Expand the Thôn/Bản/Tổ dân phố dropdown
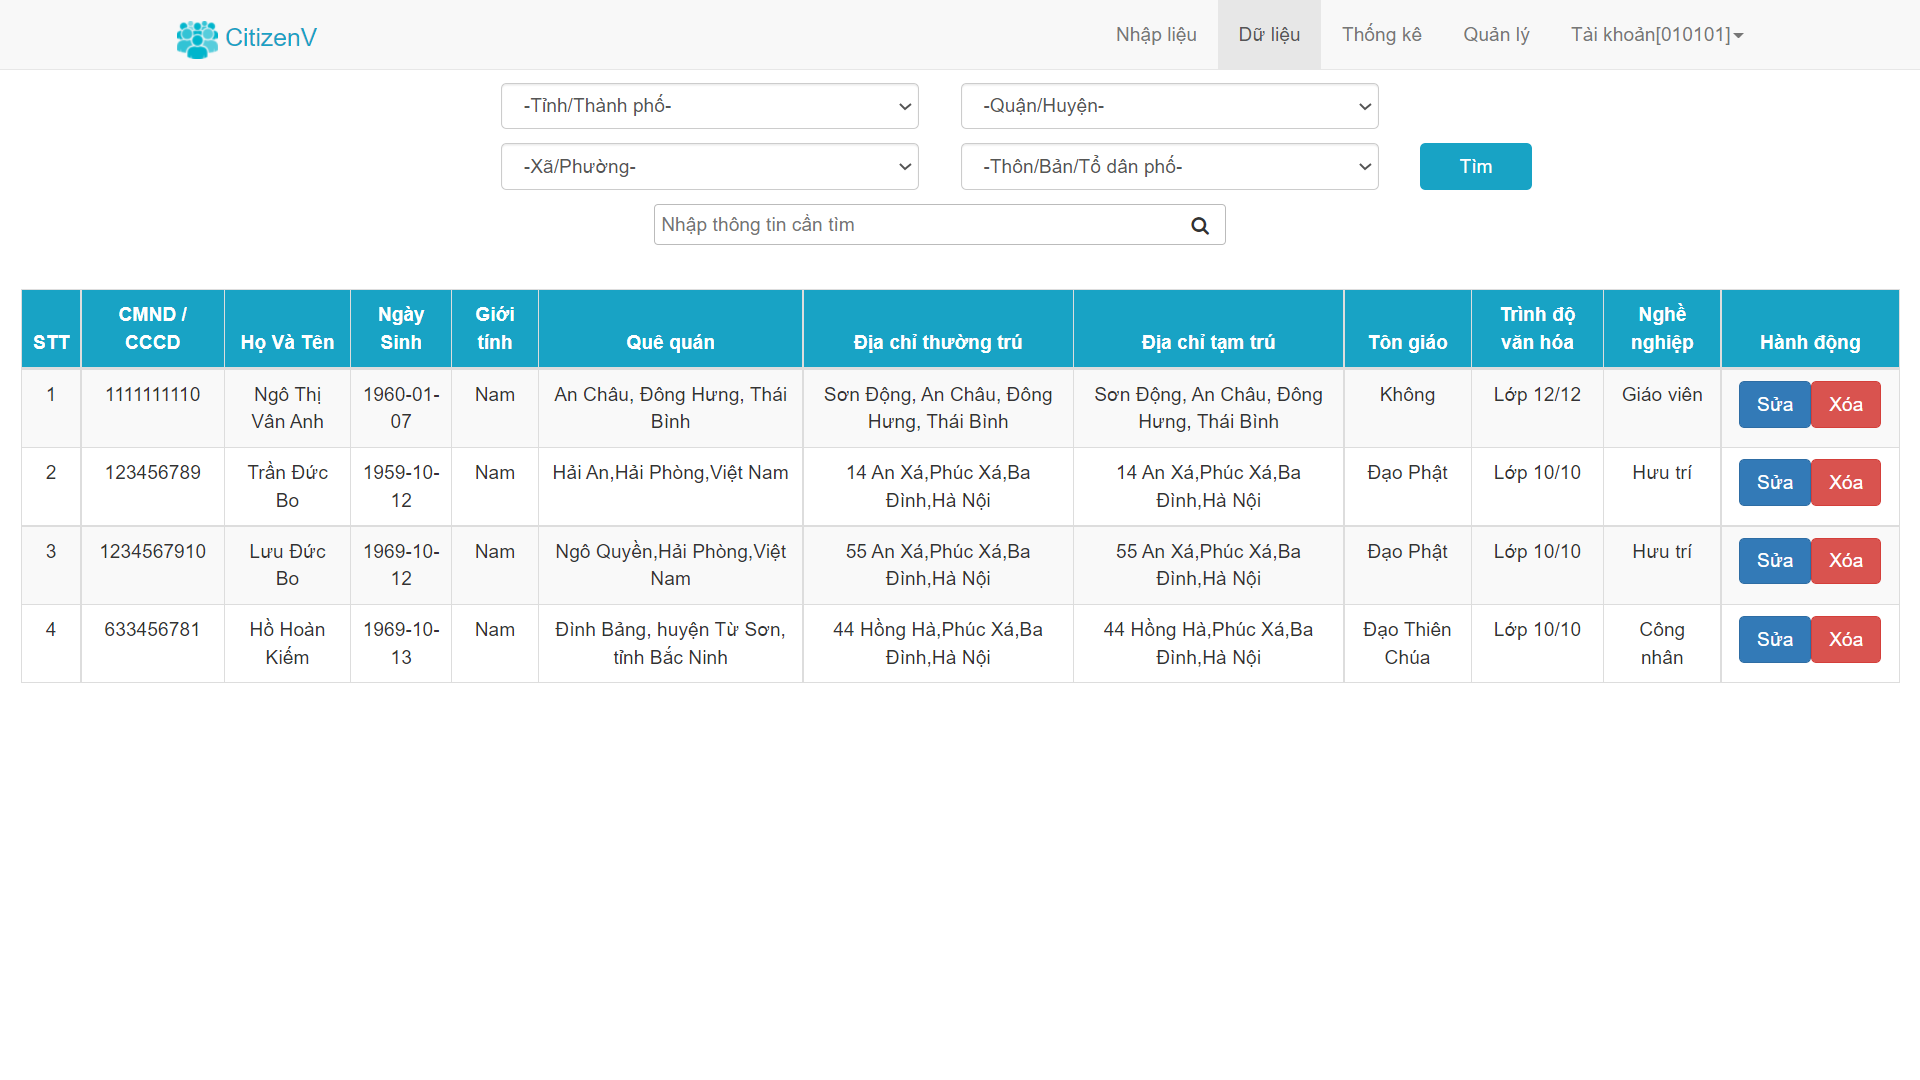1920x1080 pixels. point(1169,167)
